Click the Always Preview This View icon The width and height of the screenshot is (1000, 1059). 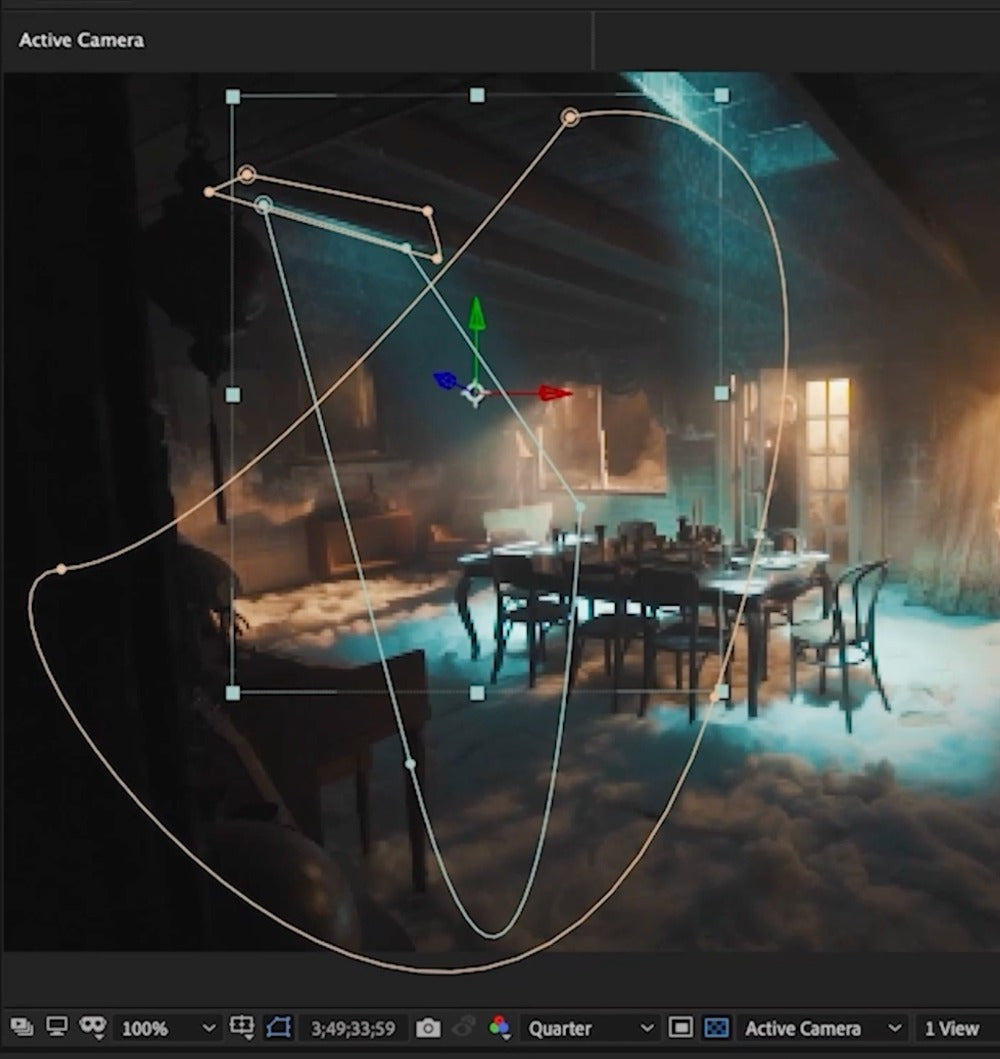(x=23, y=1027)
